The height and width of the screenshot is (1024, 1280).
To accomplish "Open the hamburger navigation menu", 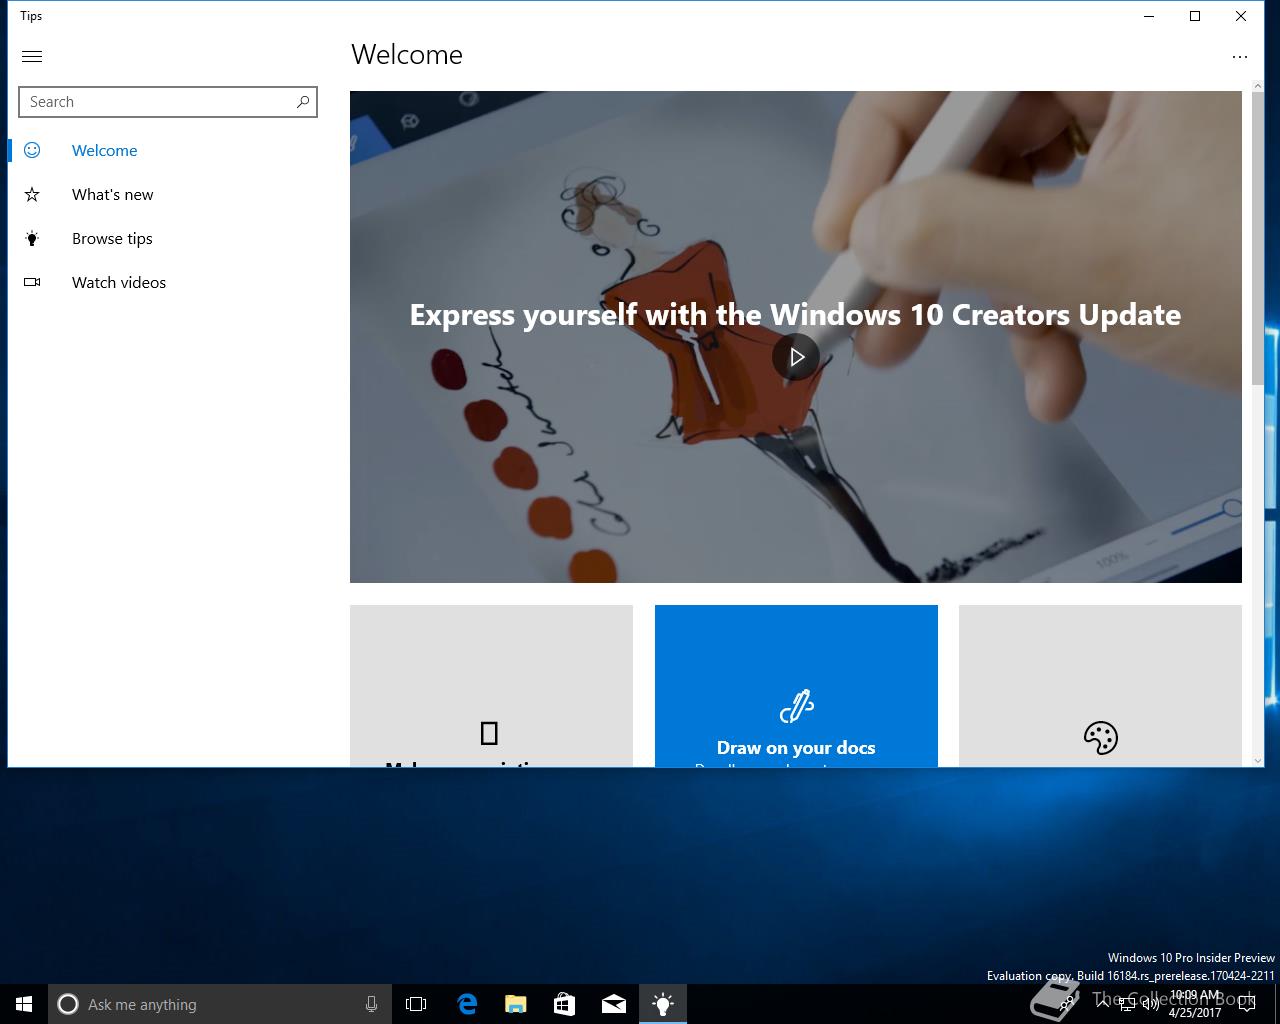I will point(32,57).
